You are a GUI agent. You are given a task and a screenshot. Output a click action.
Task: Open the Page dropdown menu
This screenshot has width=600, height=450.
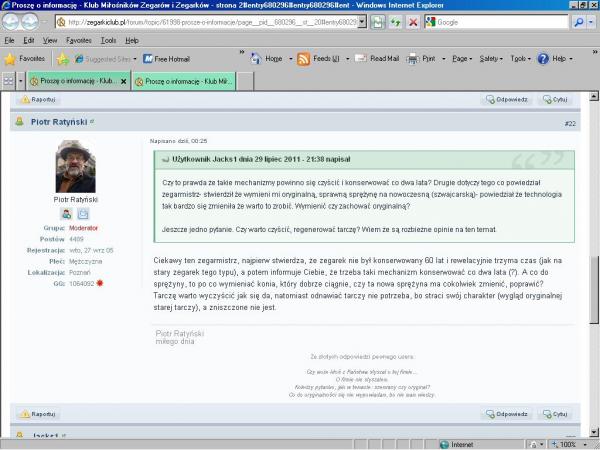(x=462, y=59)
